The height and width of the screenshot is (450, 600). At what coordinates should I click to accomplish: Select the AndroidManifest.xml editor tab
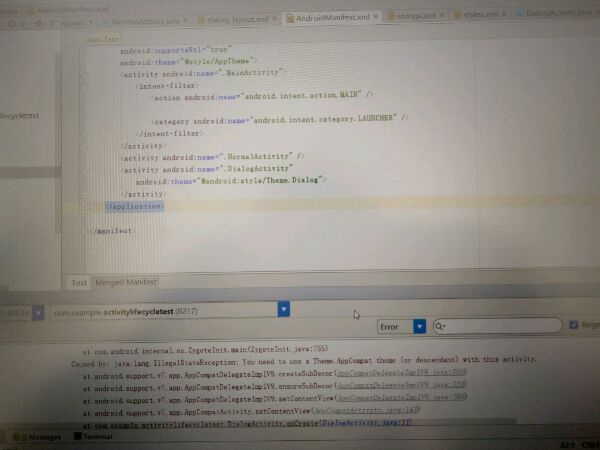tap(332, 18)
